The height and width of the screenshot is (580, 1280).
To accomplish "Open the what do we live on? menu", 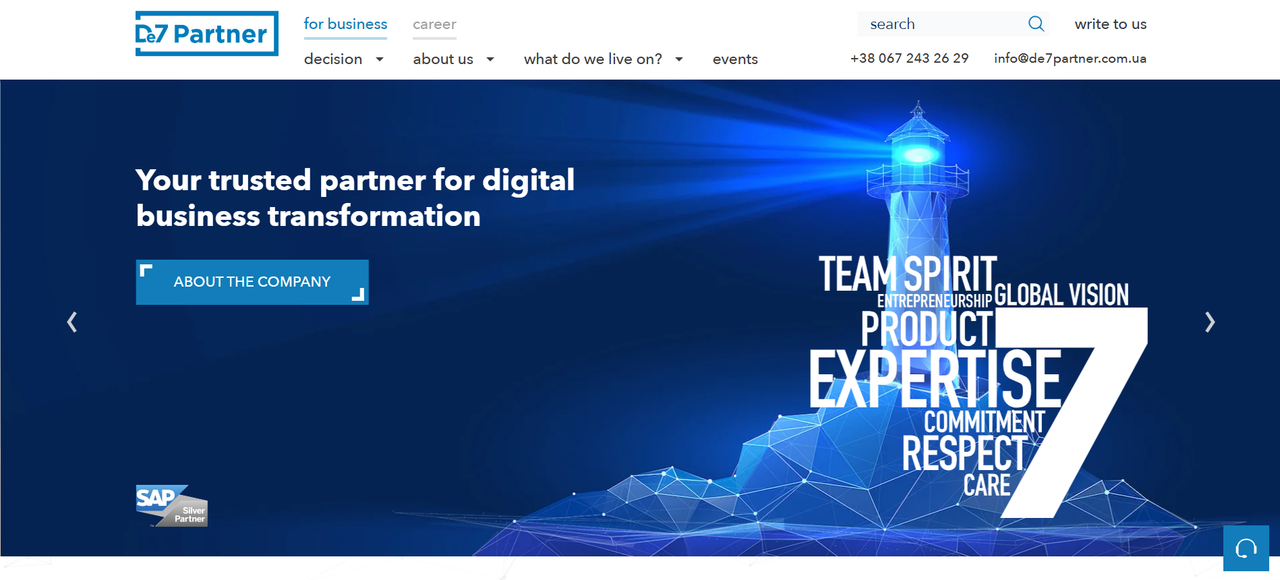I will [x=593, y=59].
